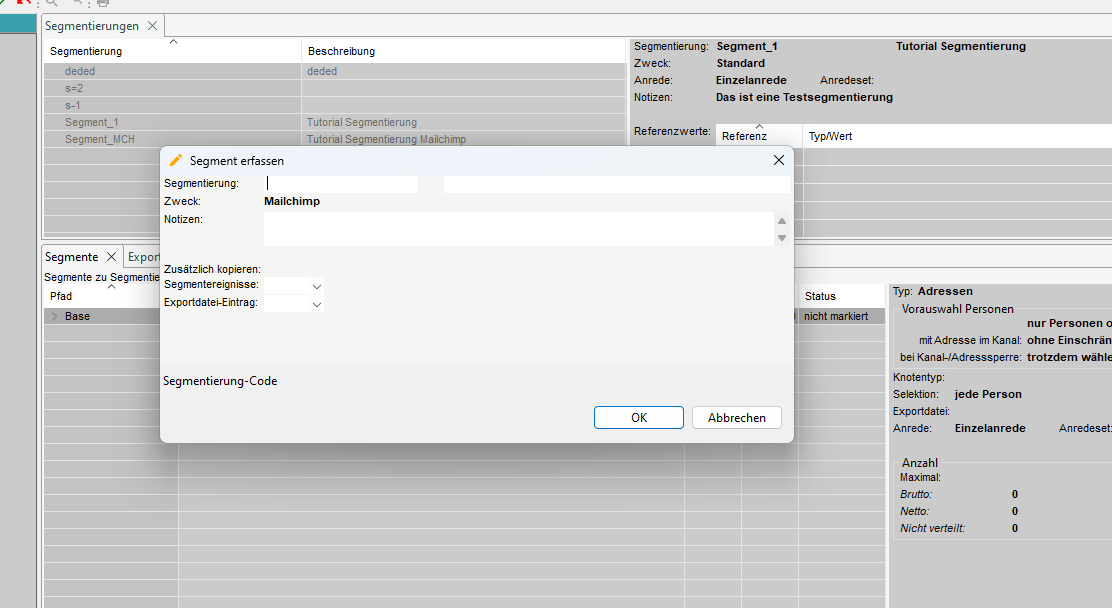The height and width of the screenshot is (608, 1112).
Task: Confirm dialog with OK button
Action: tap(638, 418)
